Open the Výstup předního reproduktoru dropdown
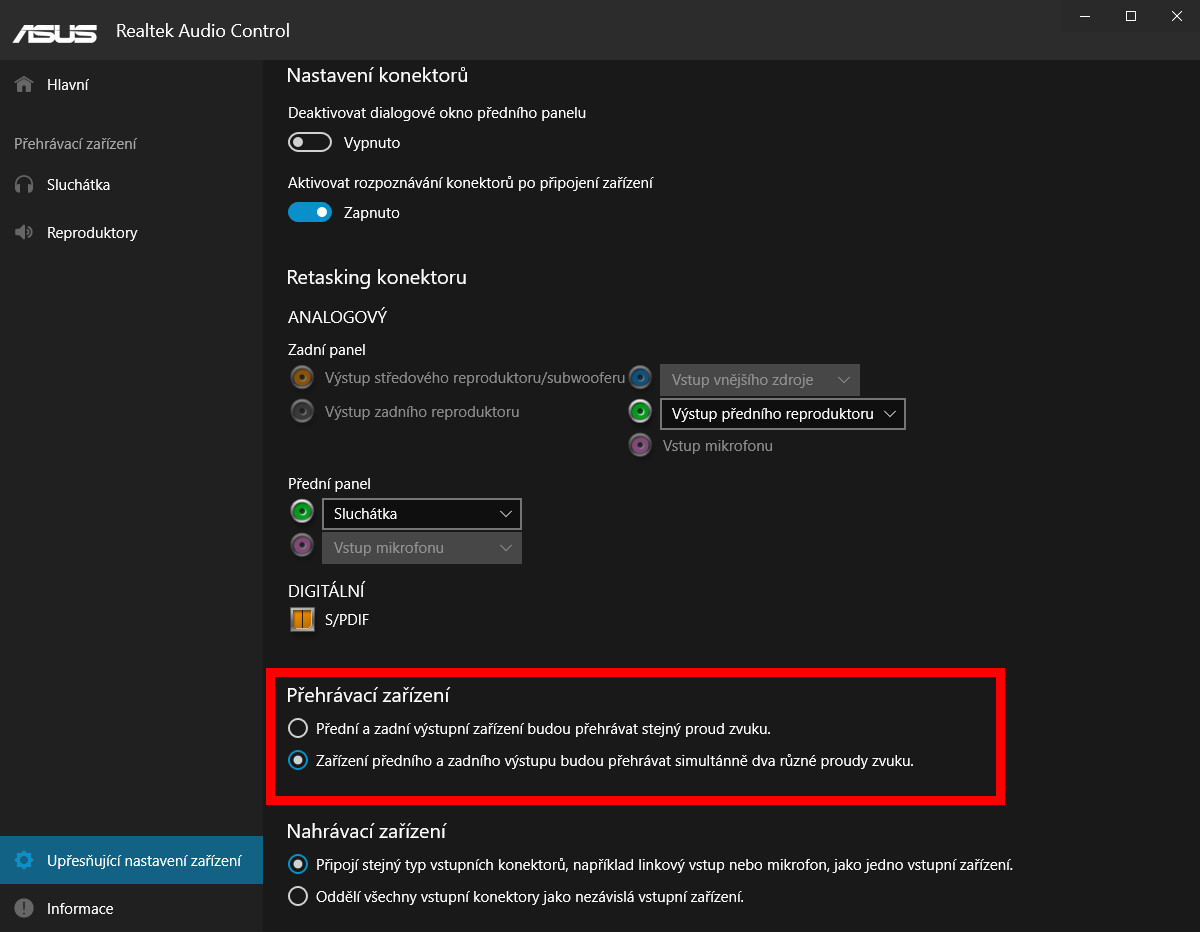1200x932 pixels. click(x=782, y=414)
